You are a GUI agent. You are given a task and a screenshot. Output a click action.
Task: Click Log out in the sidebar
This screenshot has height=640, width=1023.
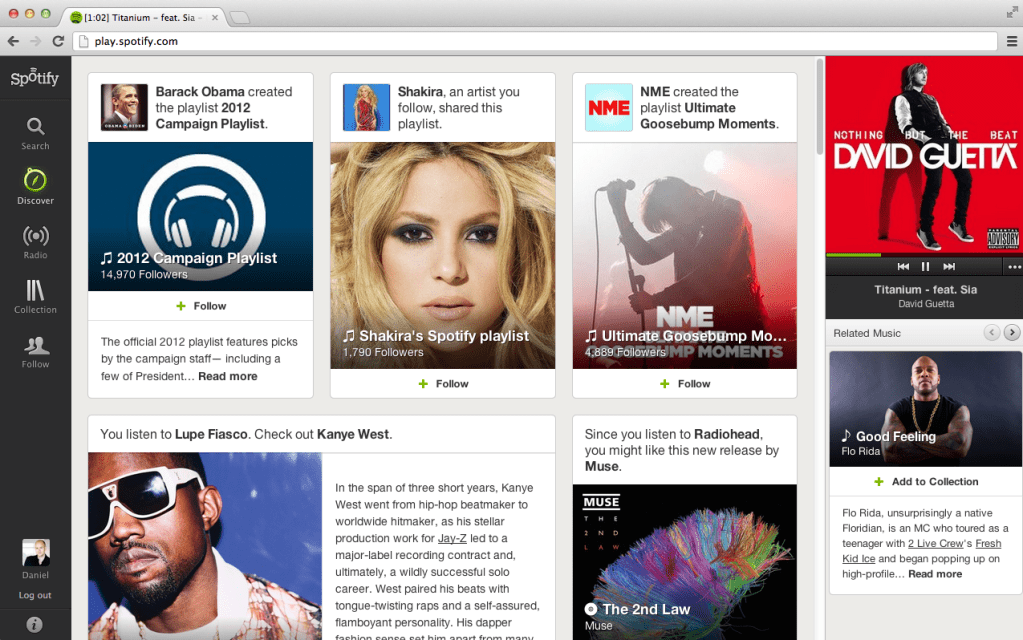(35, 595)
